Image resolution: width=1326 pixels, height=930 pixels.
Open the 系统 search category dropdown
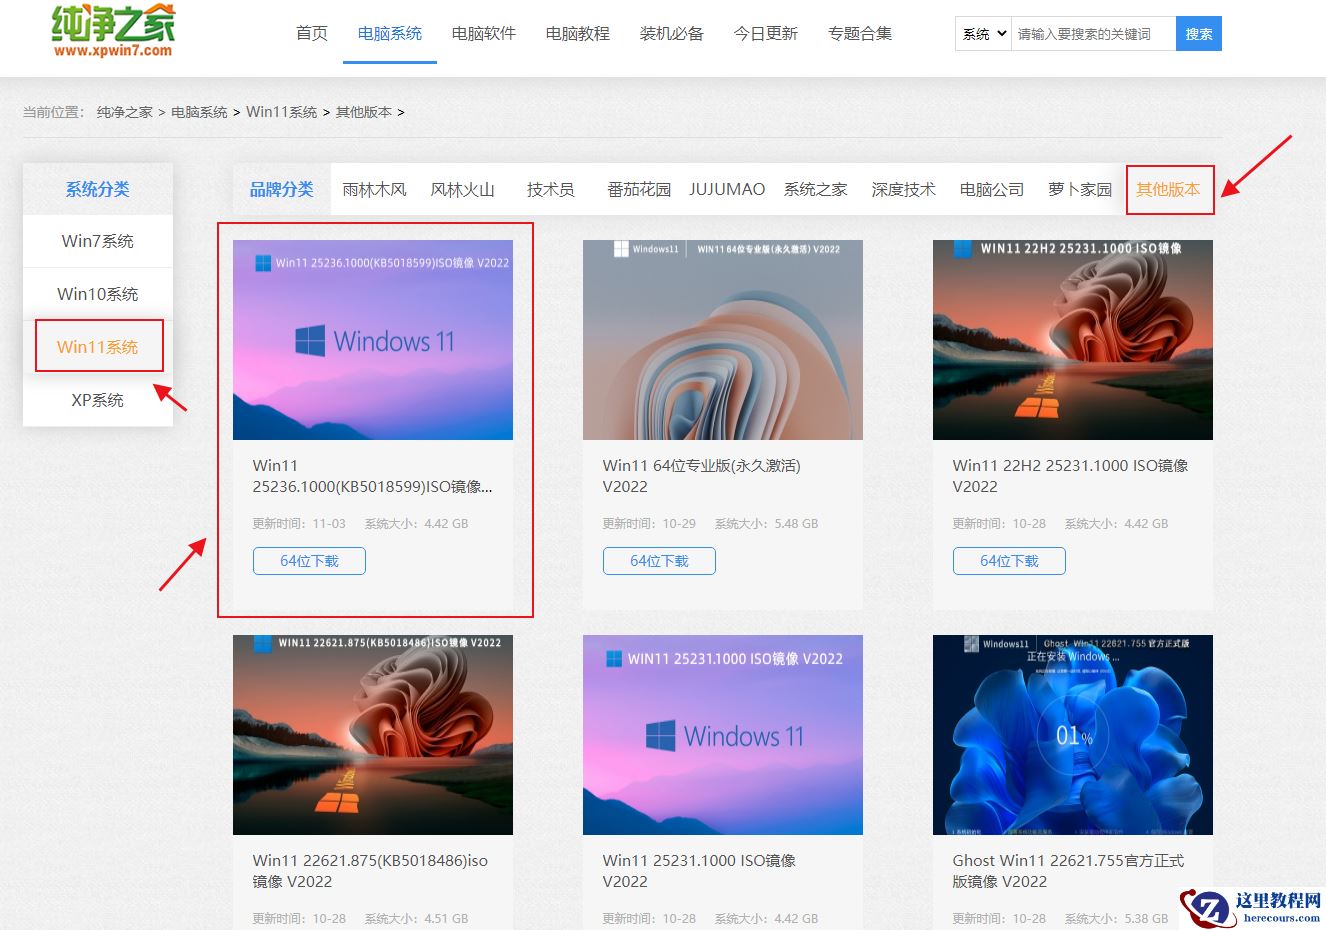[981, 33]
